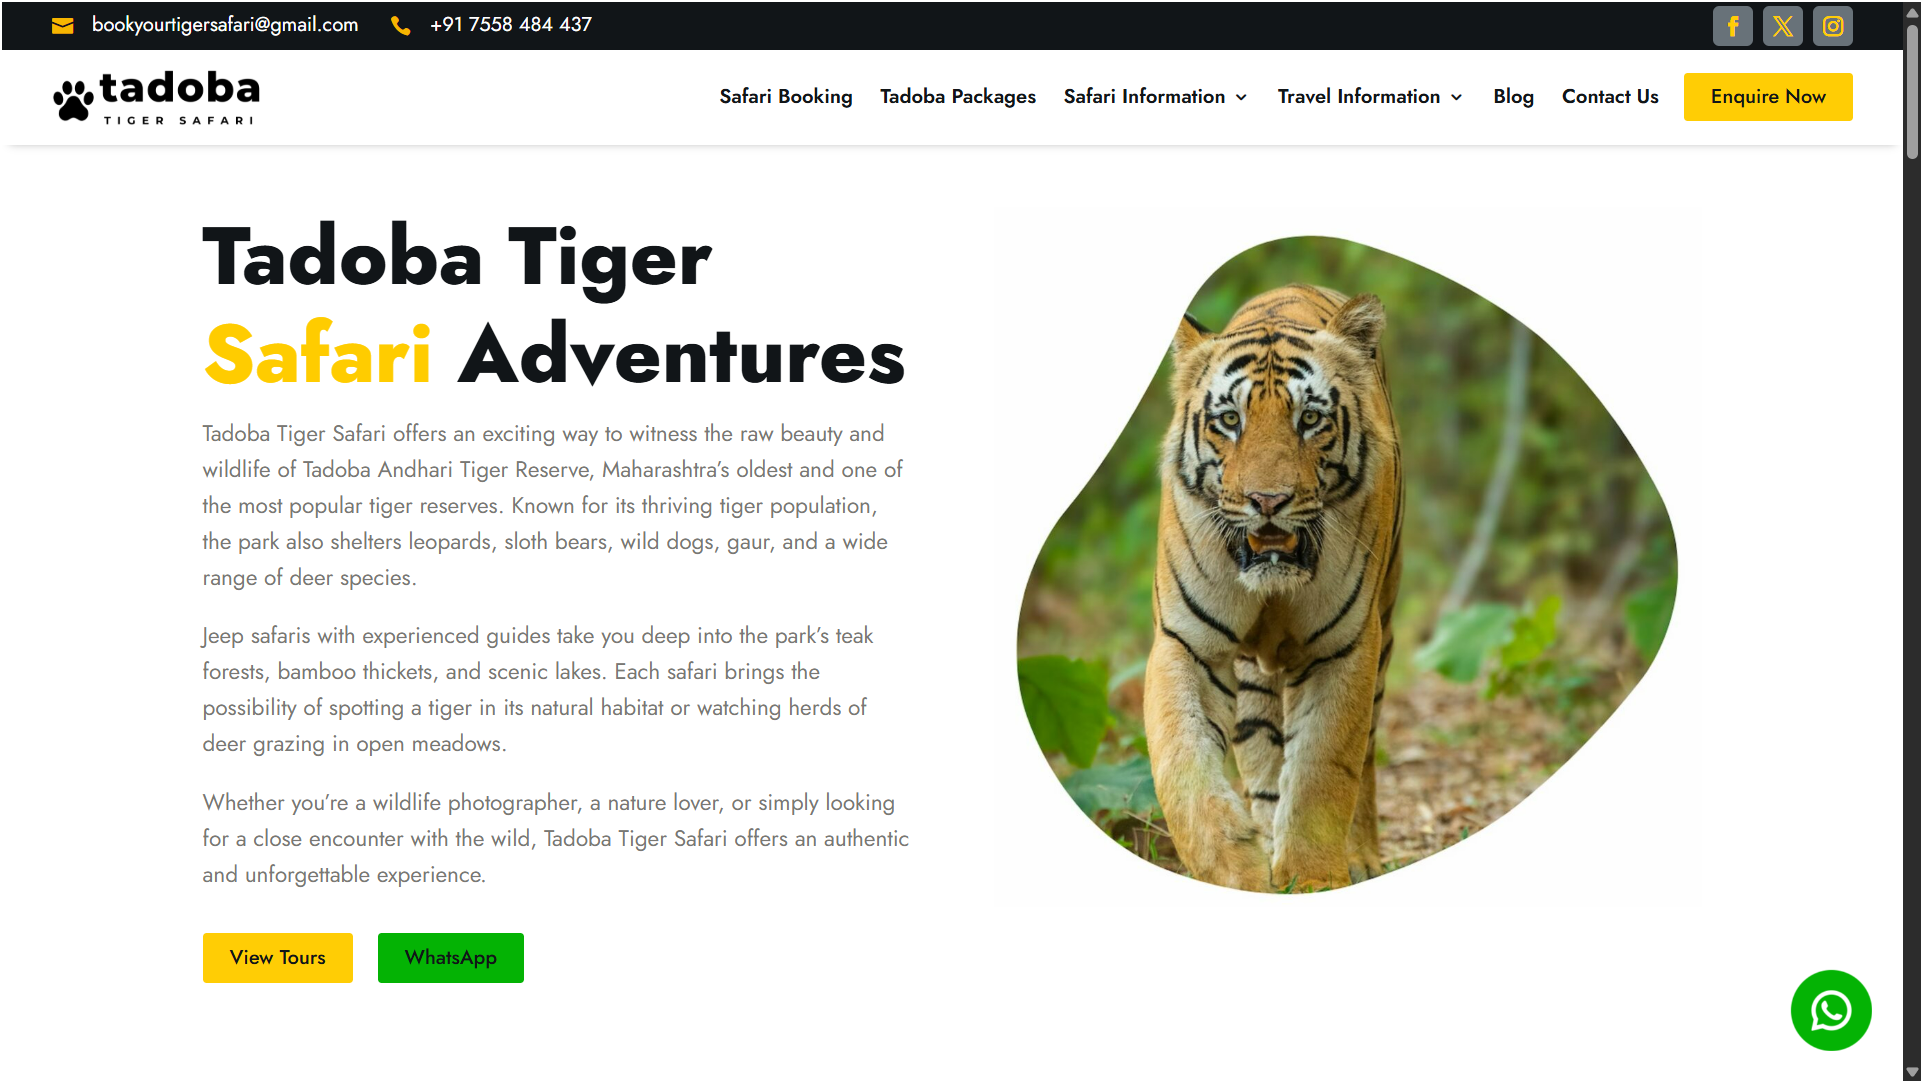Click the bookyourtigersafari@gmail.com email link
This screenshot has height=1083, width=1923.
[x=225, y=25]
